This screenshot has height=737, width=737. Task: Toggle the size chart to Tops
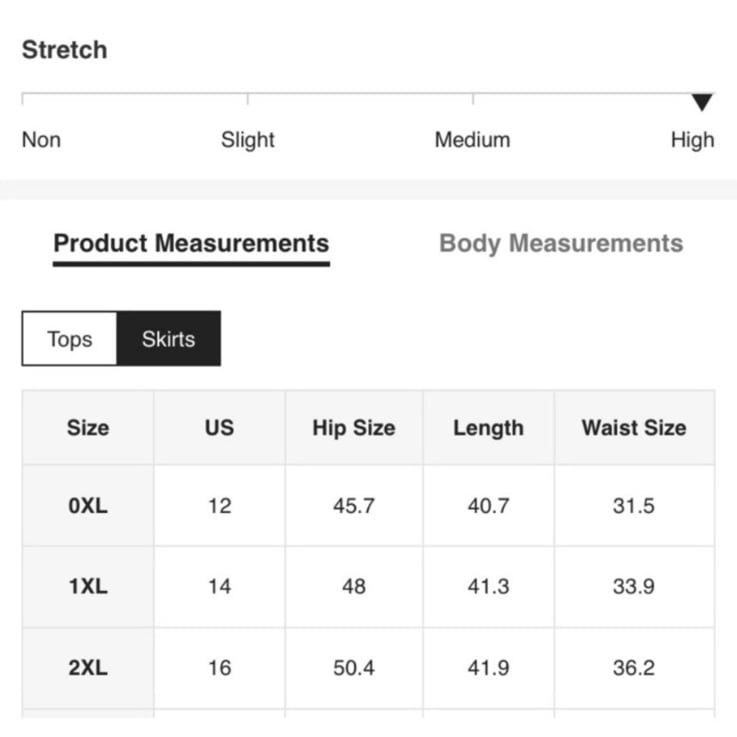(70, 338)
